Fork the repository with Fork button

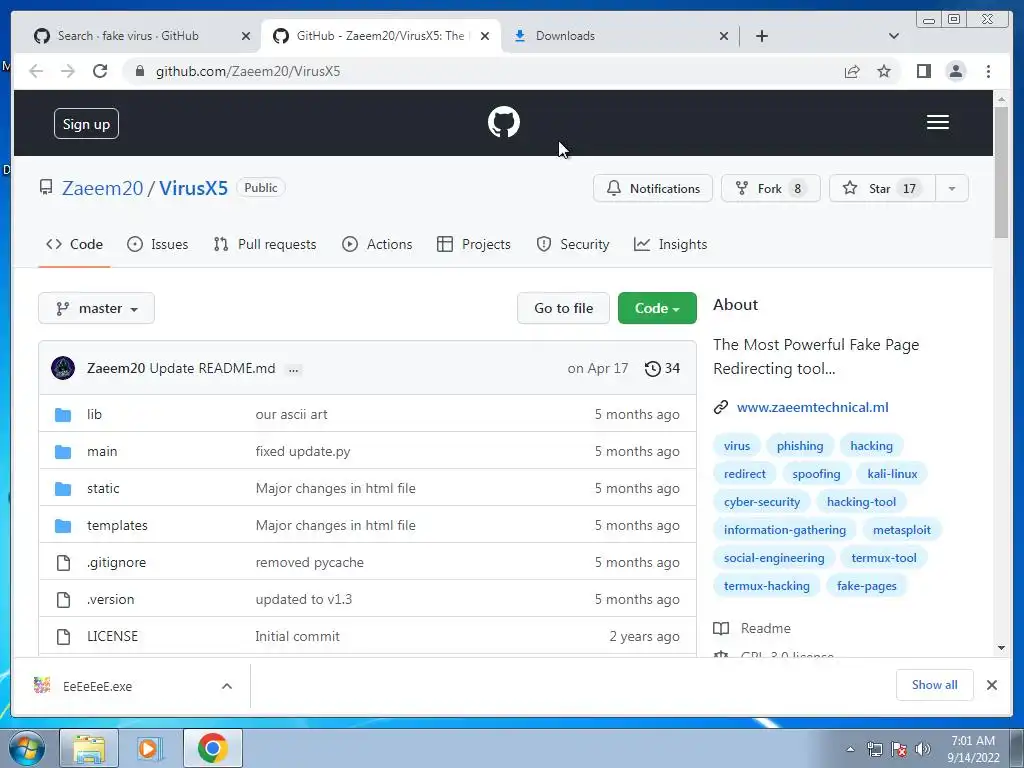[771, 188]
